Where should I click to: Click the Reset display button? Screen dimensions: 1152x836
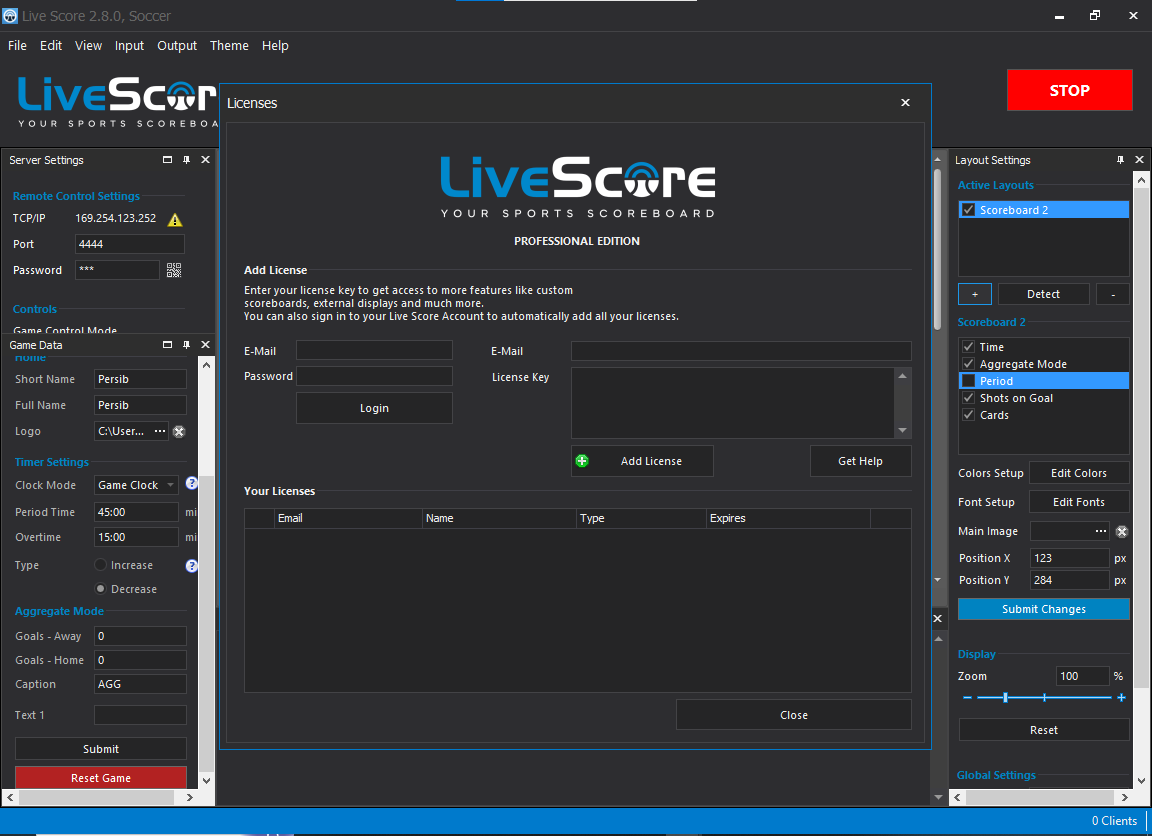[1043, 730]
